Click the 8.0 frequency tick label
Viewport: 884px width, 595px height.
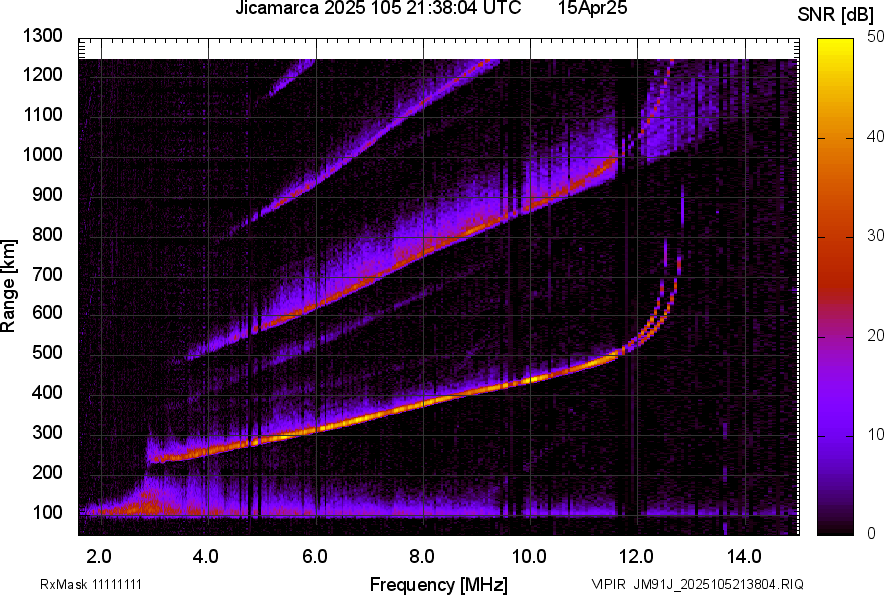422,557
